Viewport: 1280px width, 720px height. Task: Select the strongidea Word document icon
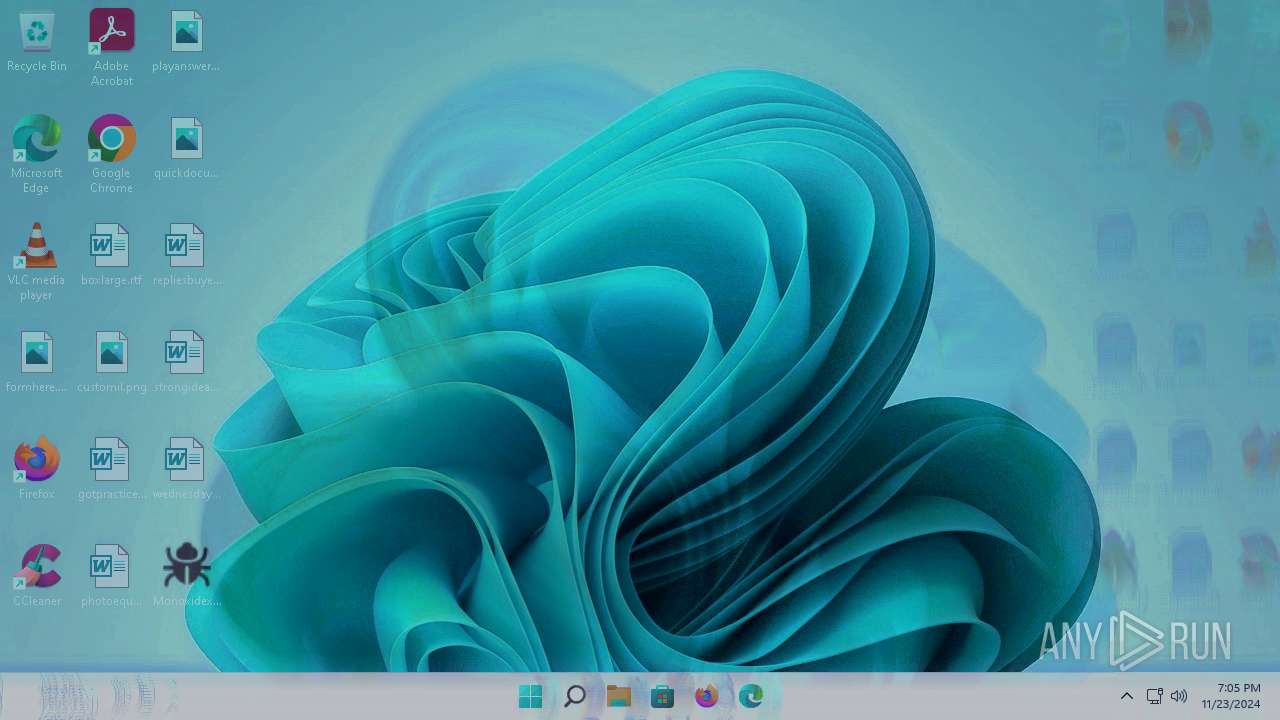pos(186,362)
